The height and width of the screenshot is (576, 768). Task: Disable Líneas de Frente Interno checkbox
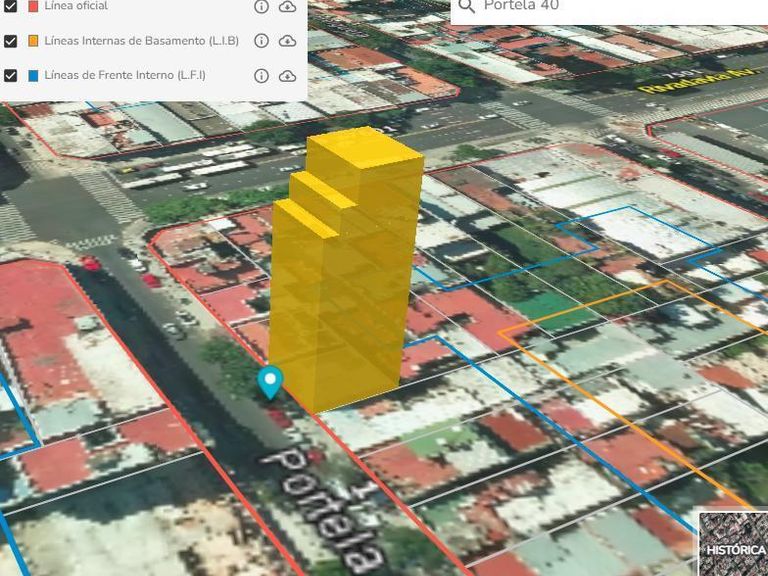click(10, 75)
